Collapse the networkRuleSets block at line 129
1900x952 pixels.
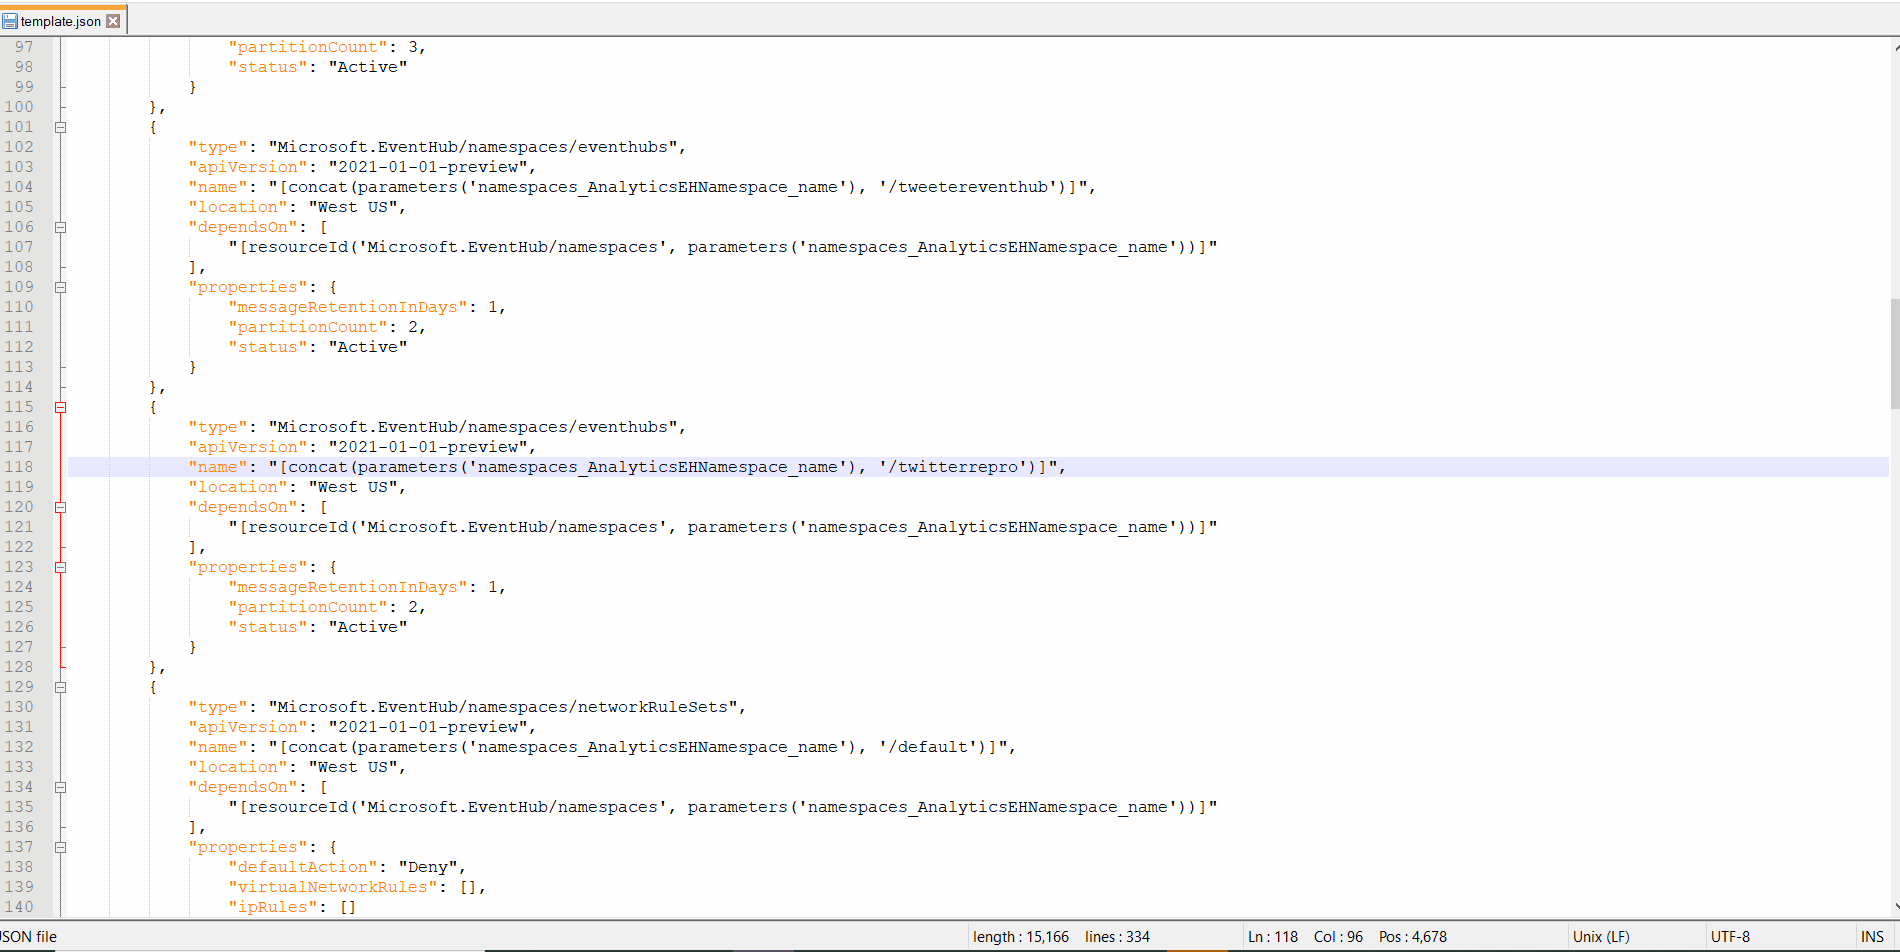coord(61,687)
